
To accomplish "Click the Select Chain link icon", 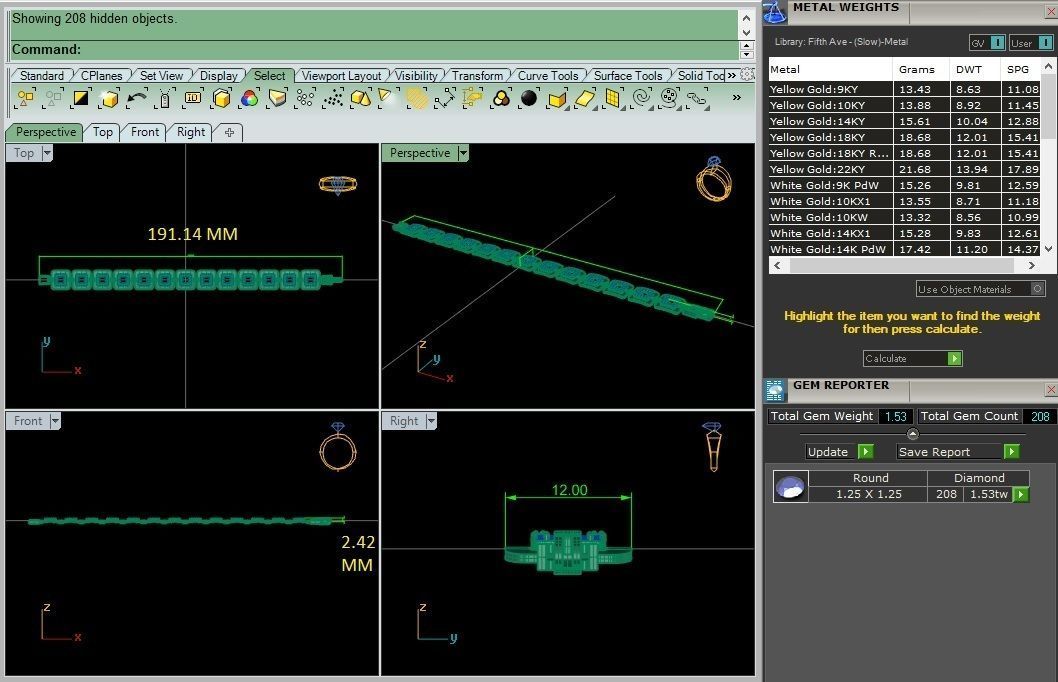I will pyautogui.click(x=696, y=99).
